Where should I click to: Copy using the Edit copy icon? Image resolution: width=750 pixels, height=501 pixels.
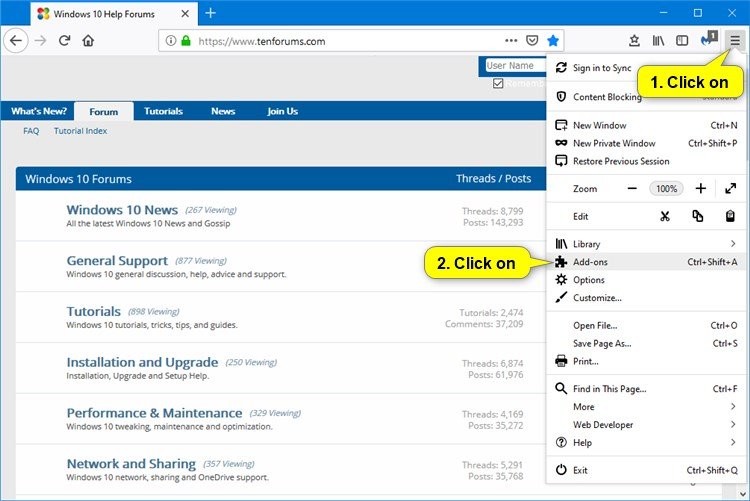[698, 216]
